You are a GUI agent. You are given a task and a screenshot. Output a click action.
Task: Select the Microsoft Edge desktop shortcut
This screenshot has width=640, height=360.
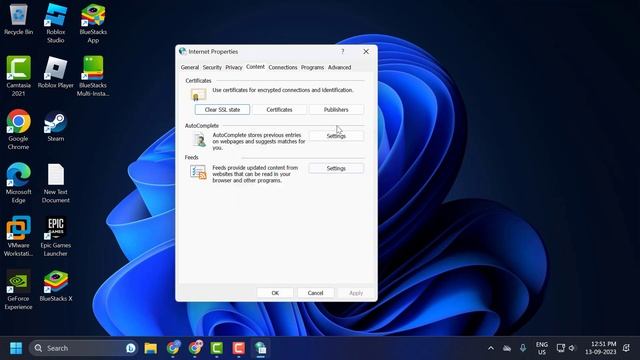pos(18,183)
